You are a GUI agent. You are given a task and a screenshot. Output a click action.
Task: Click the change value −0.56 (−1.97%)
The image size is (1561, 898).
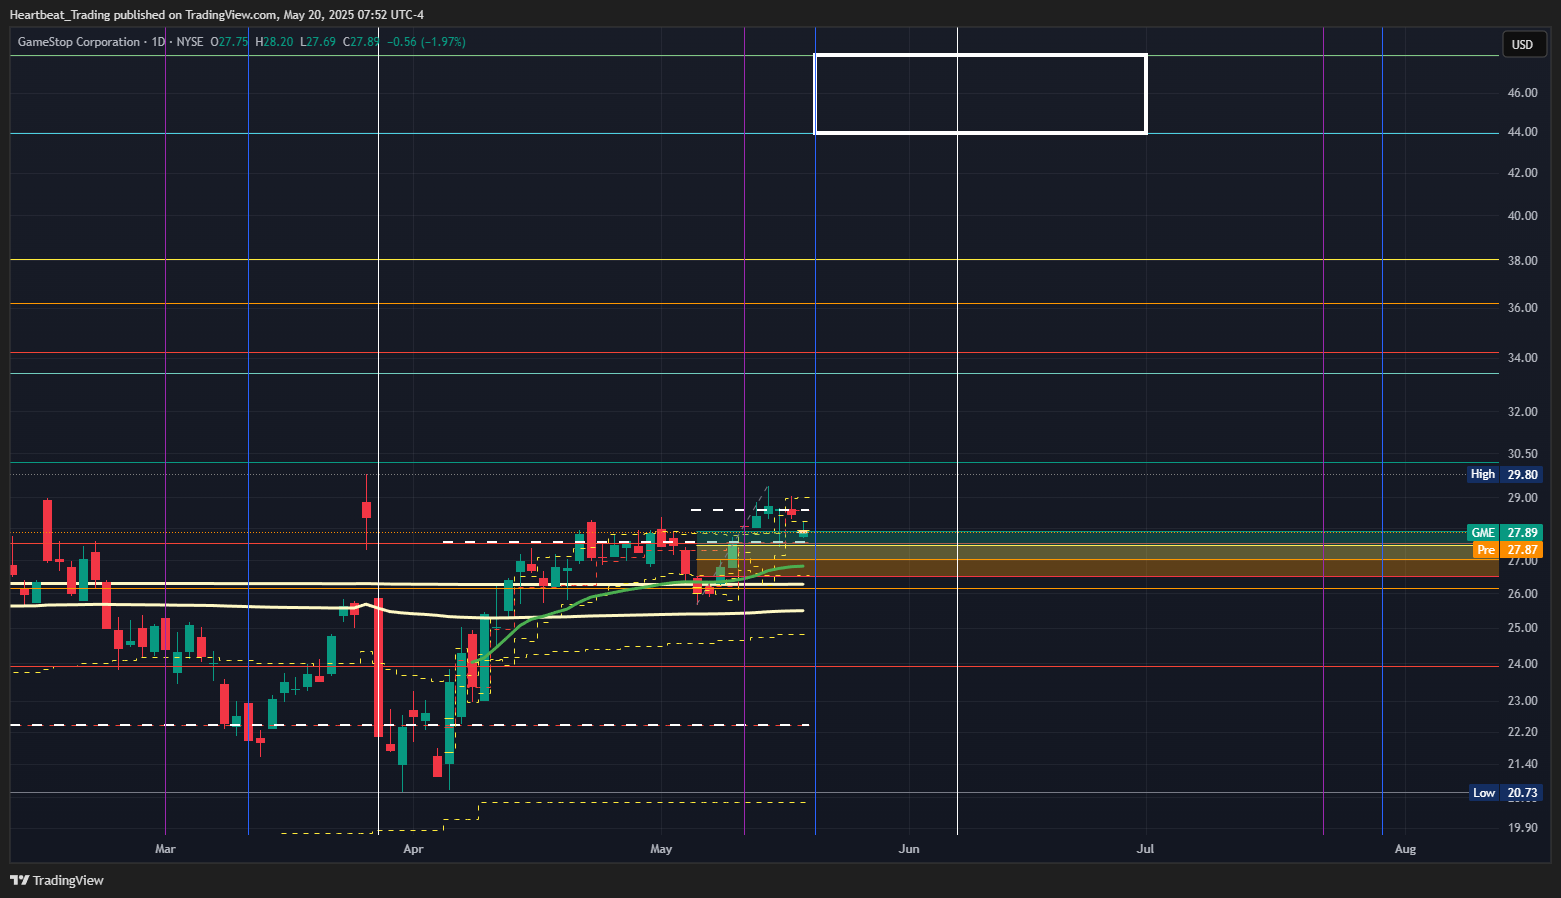click(426, 42)
